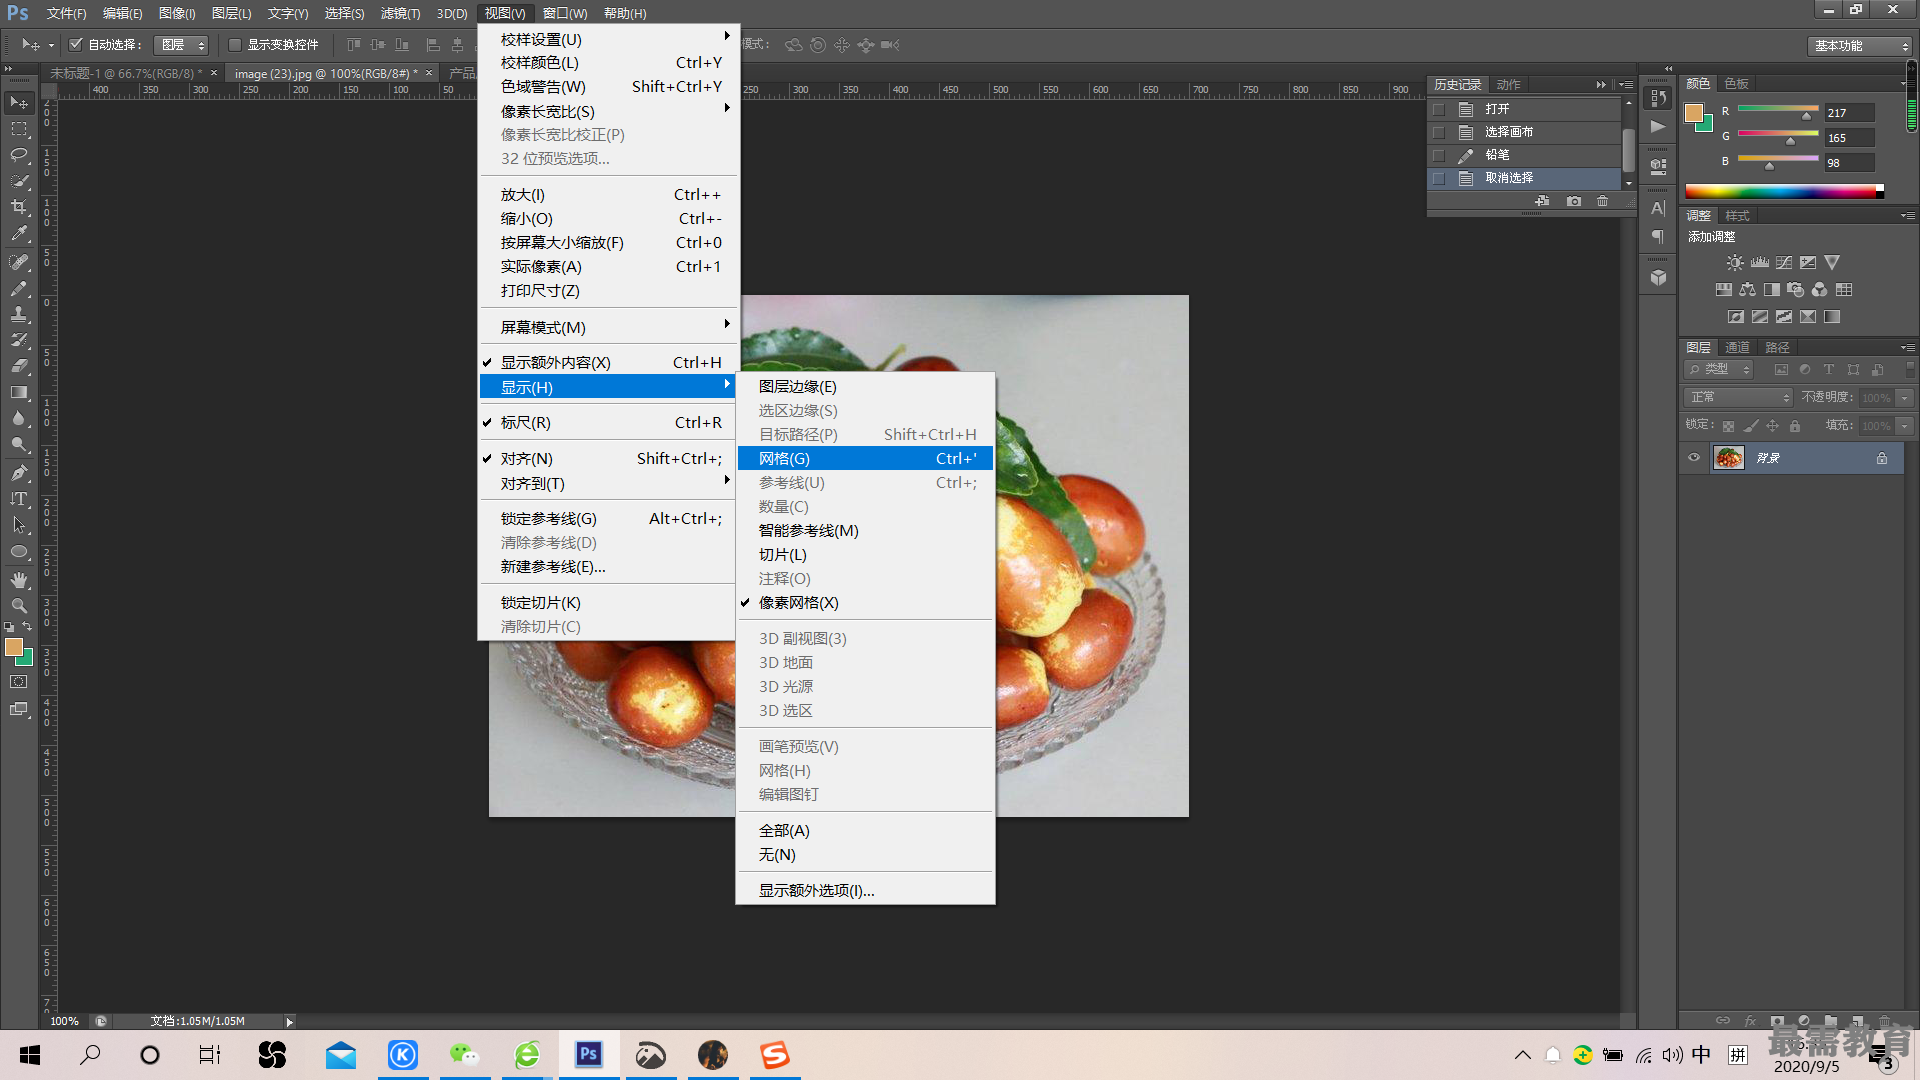This screenshot has width=1920, height=1080.
Task: Set history brush source for Open state
Action: pos(1439,109)
